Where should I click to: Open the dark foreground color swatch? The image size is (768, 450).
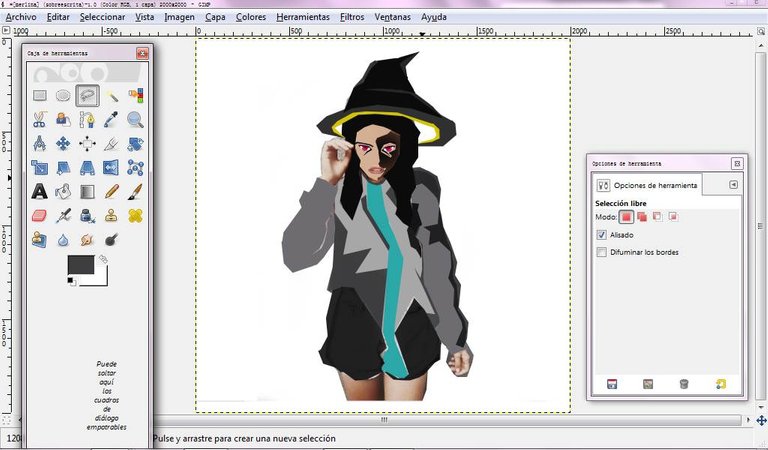click(81, 264)
